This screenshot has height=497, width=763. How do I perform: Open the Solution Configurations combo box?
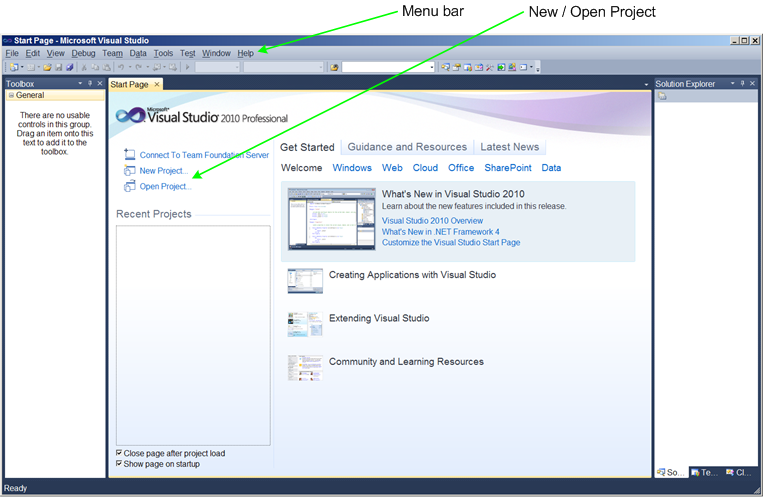click(x=218, y=67)
